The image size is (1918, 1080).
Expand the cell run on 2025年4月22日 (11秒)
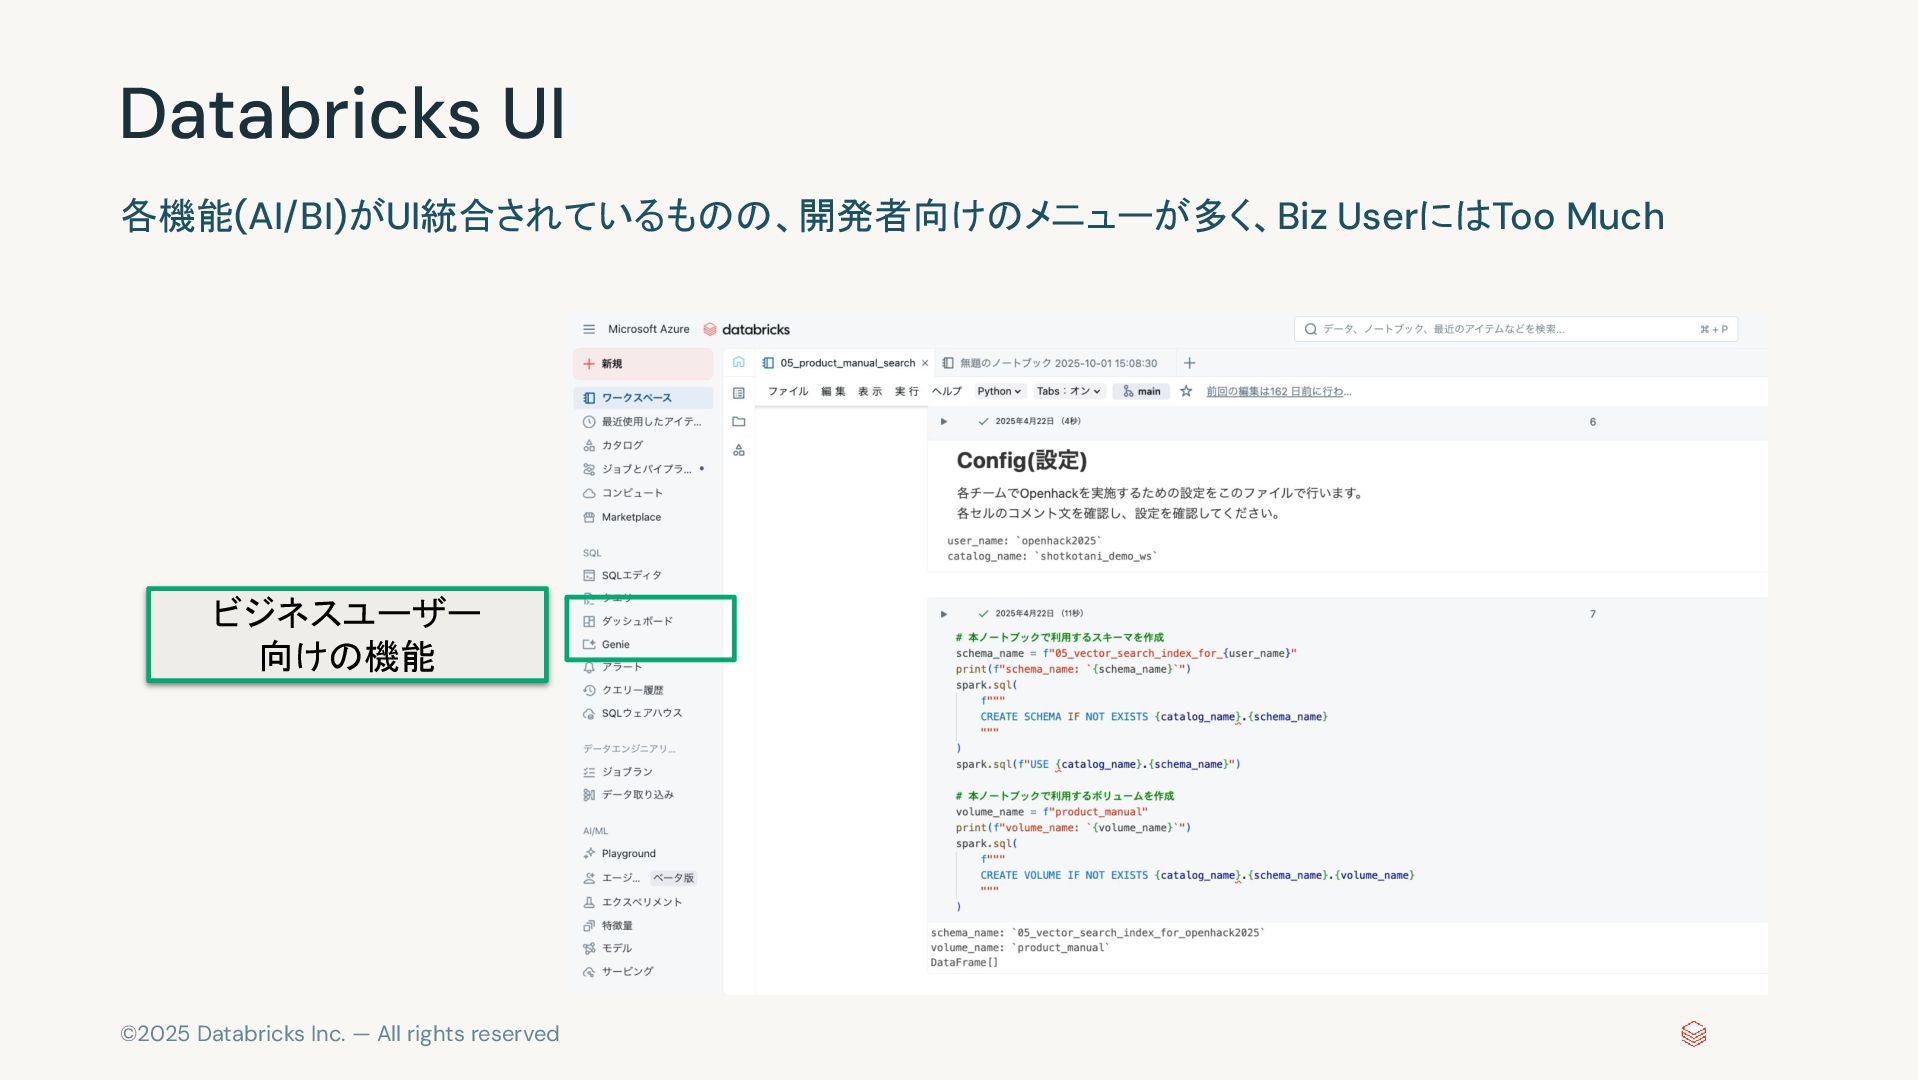(944, 614)
